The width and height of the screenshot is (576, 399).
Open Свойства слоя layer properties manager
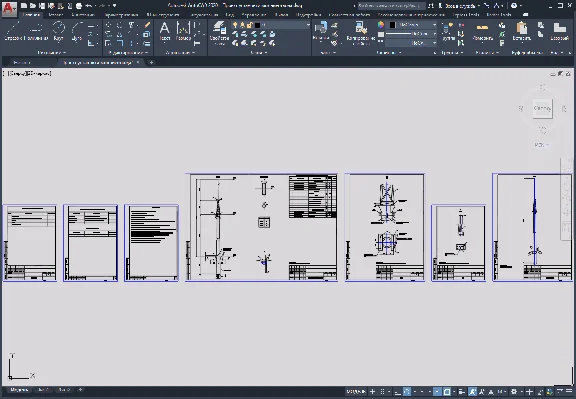pos(219,33)
